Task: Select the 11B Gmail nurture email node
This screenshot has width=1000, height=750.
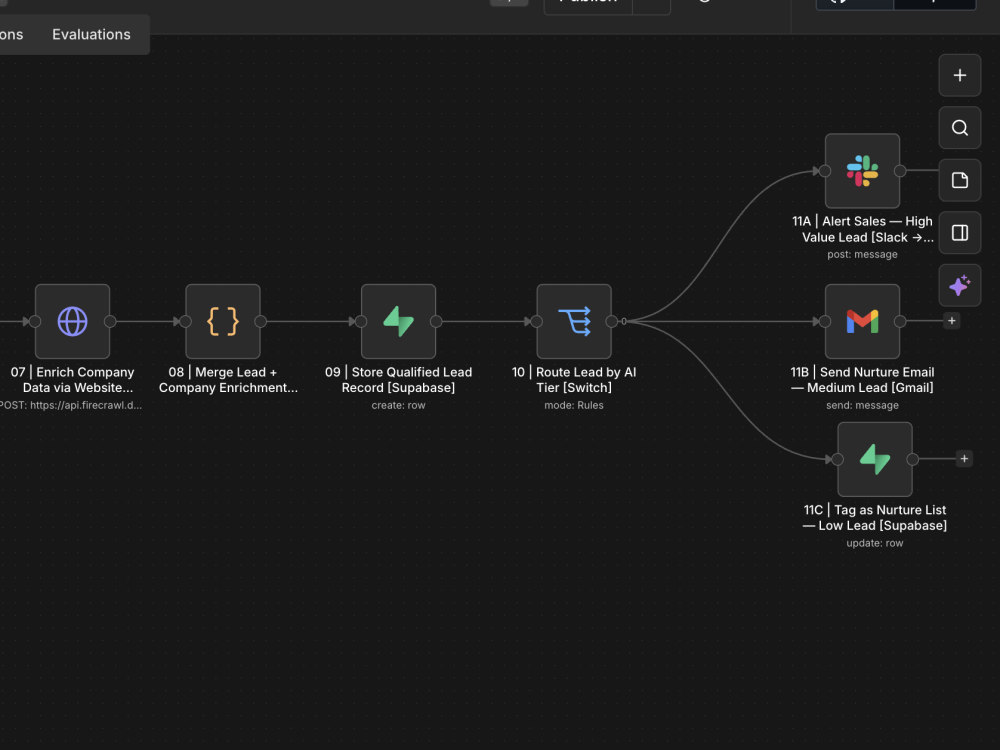Action: 862,321
